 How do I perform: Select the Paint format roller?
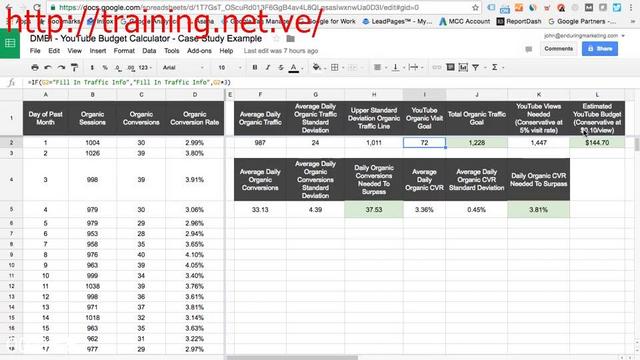[x=74, y=67]
